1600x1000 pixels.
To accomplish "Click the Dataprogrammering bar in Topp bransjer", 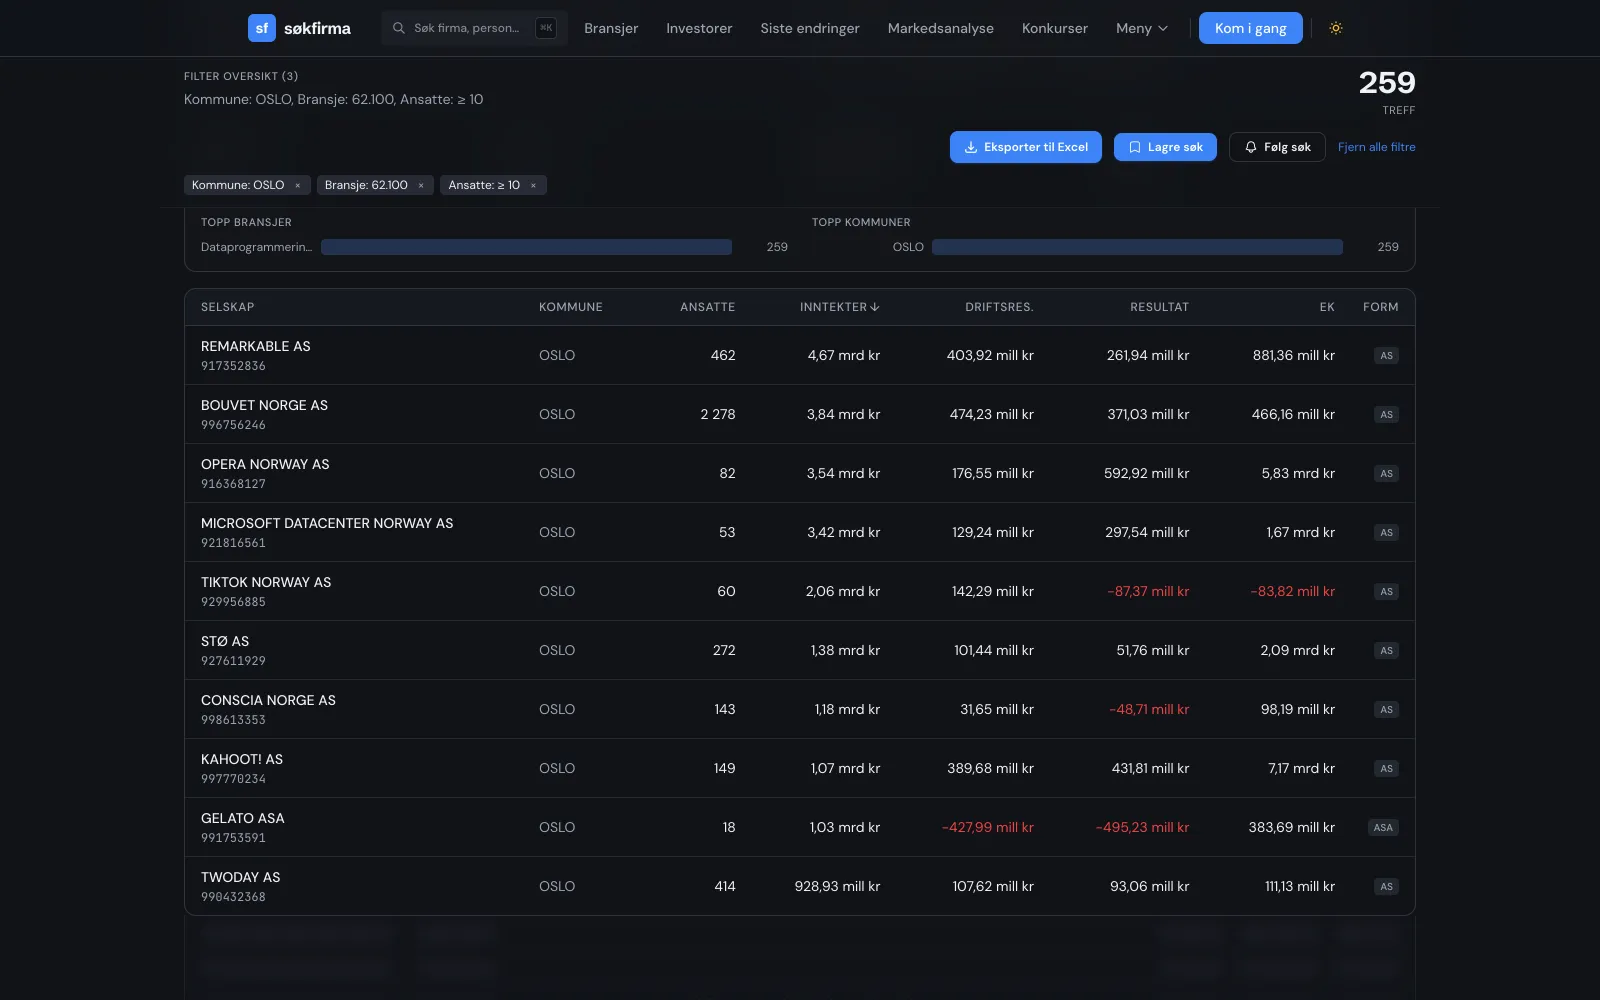I will (x=526, y=247).
